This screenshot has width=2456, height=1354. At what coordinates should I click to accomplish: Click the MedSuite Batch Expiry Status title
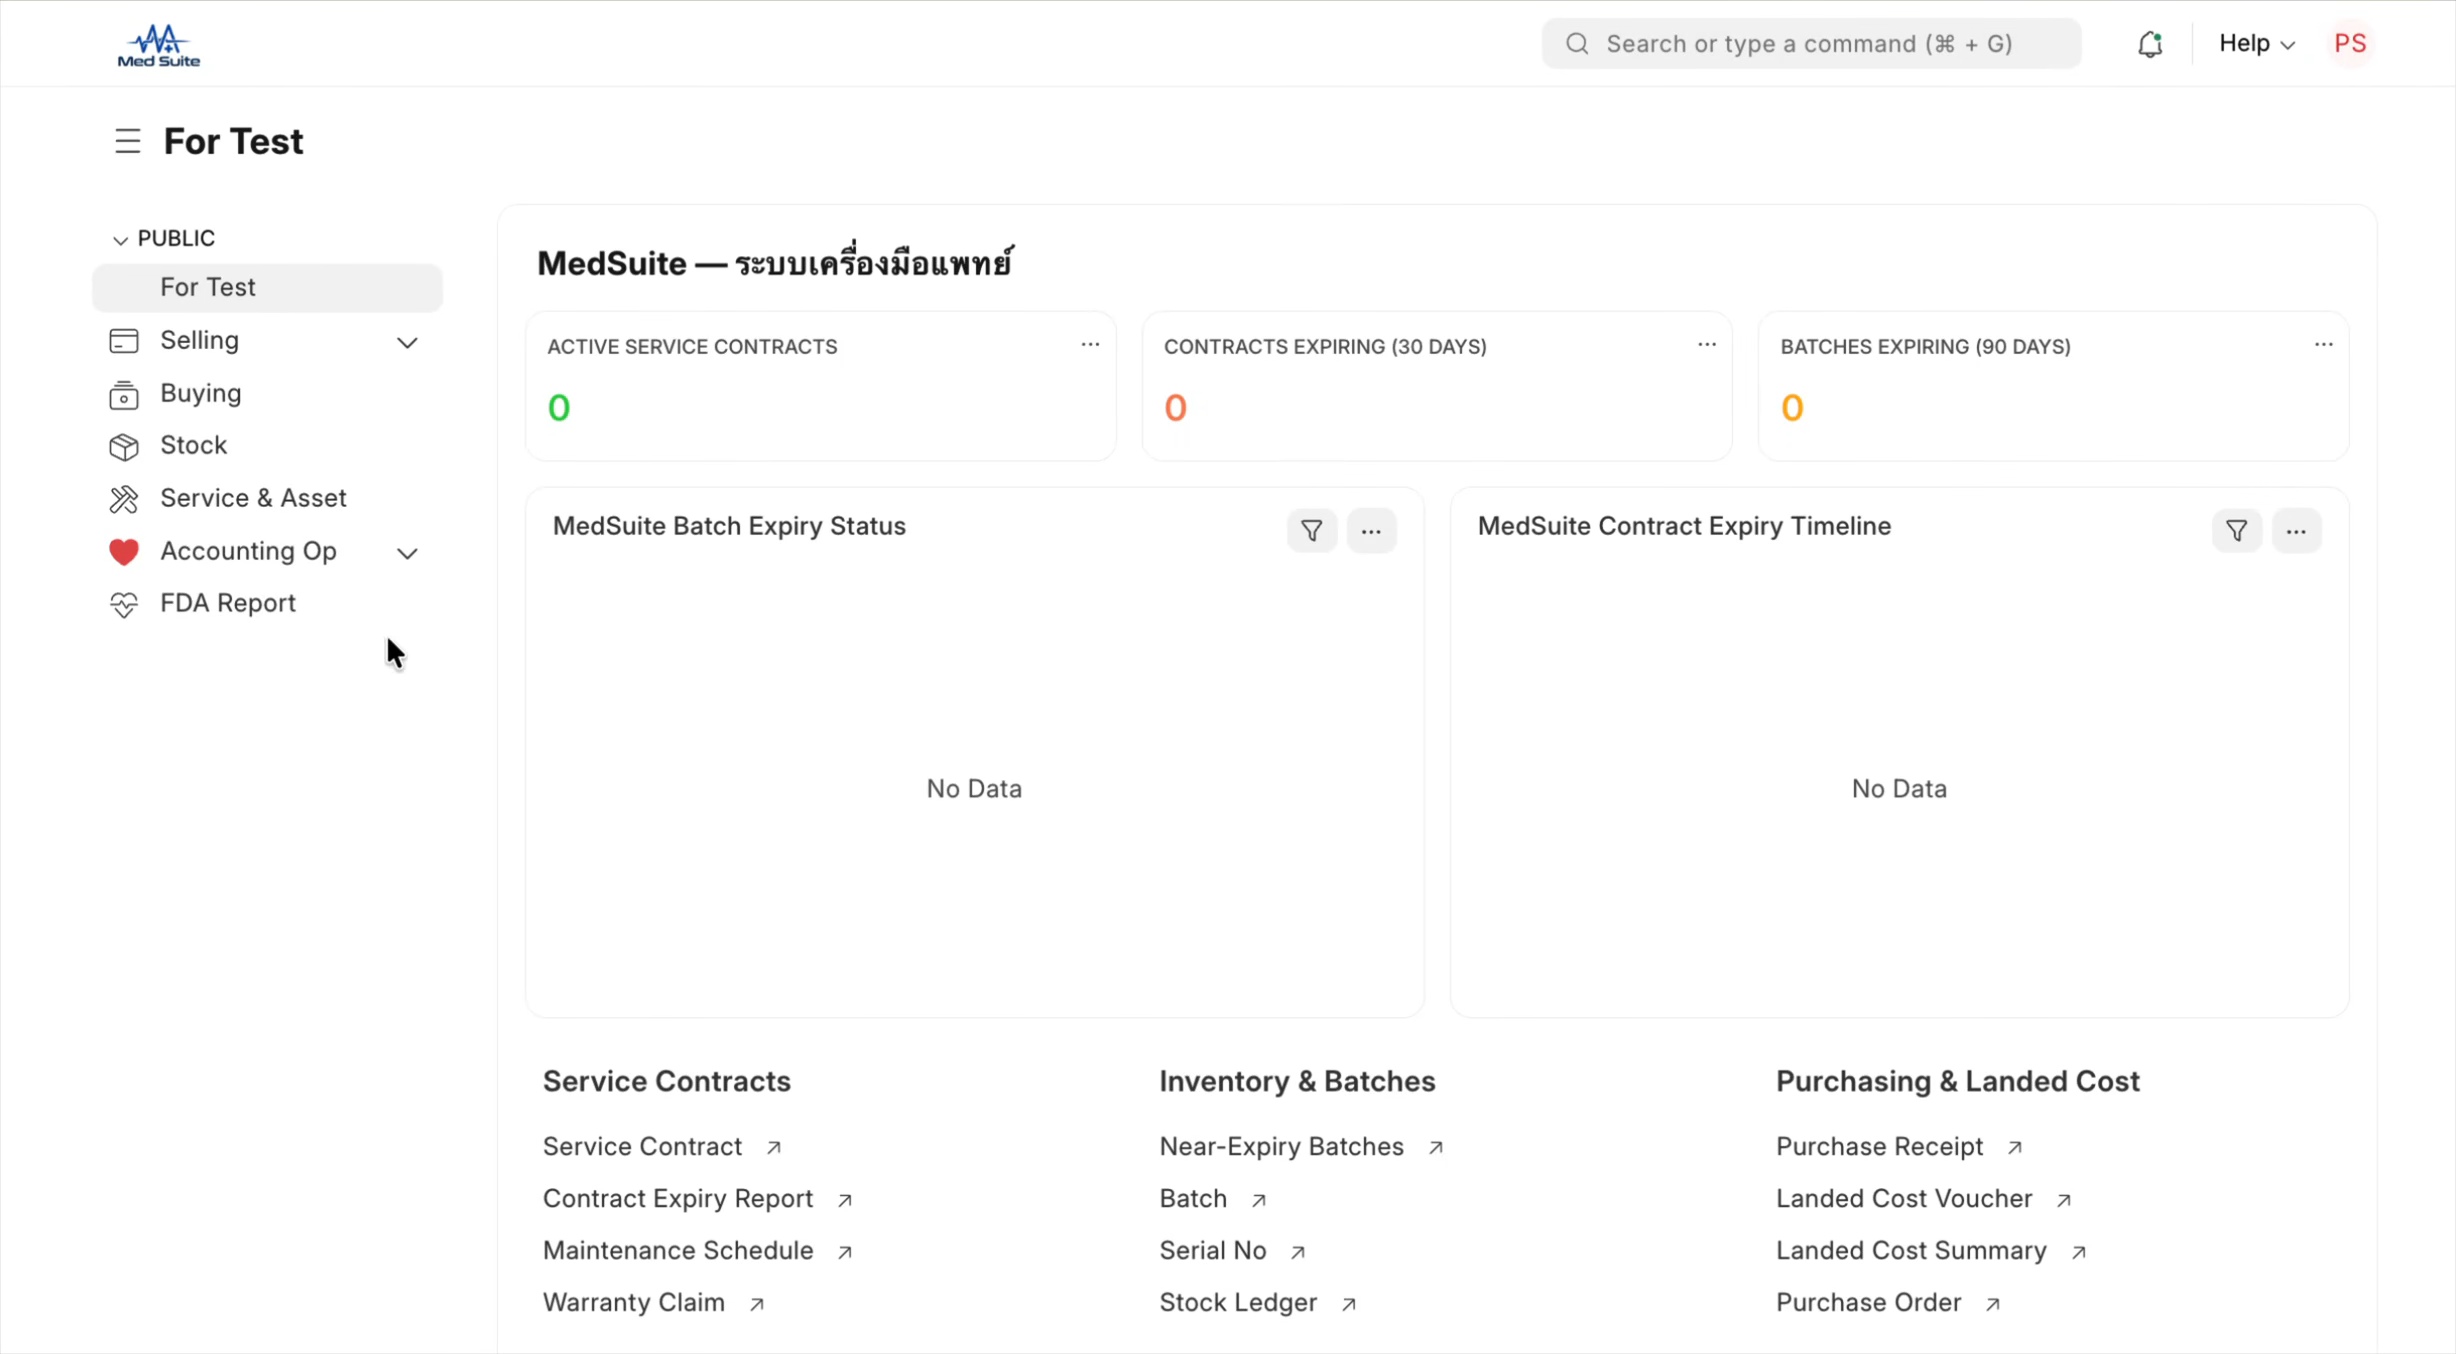pyautogui.click(x=729, y=526)
